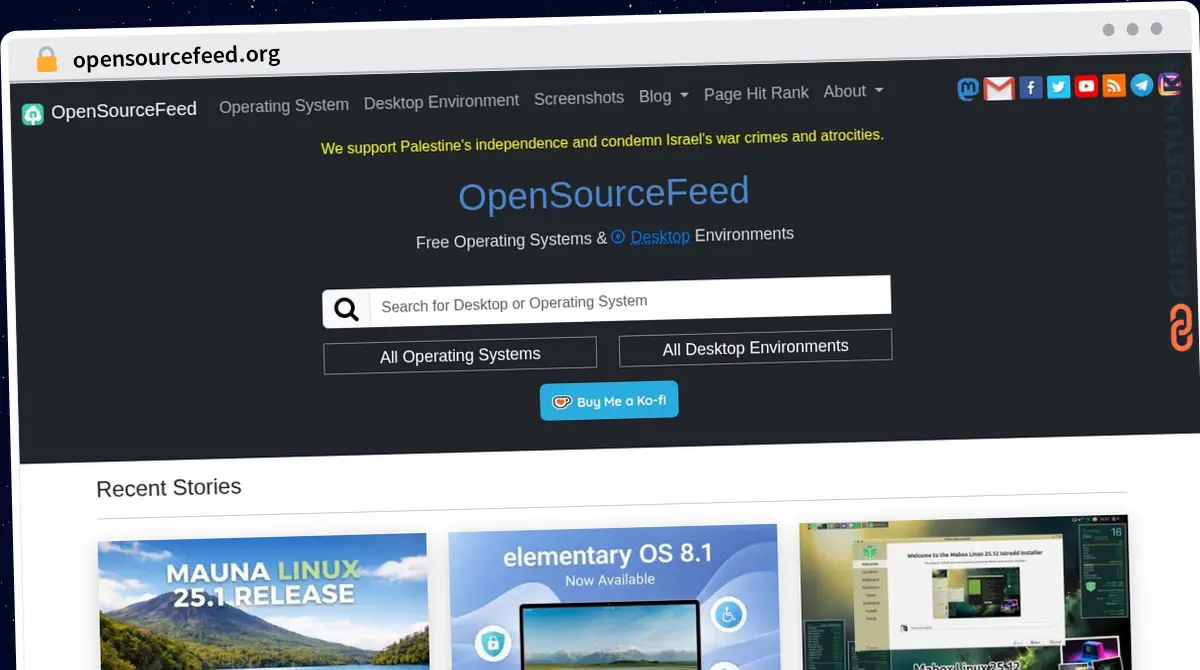
Task: Click the Gmail contact icon
Action: tap(999, 88)
